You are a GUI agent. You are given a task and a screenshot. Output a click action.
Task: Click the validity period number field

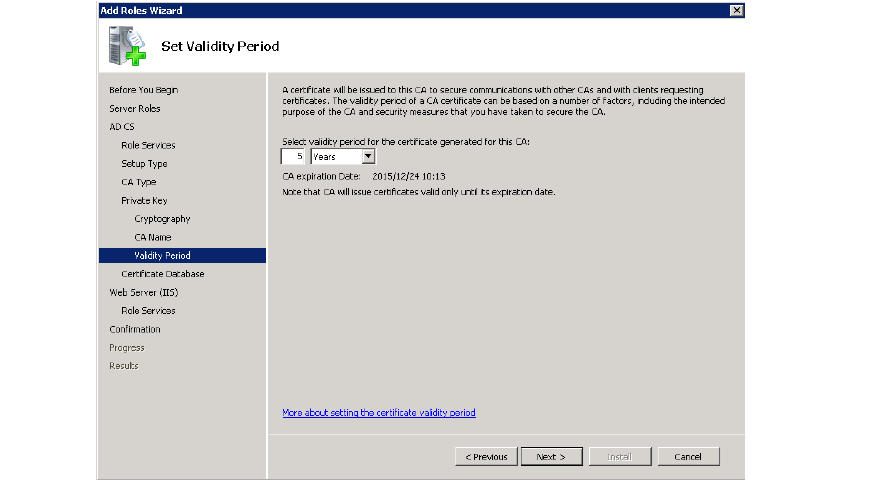(x=294, y=157)
